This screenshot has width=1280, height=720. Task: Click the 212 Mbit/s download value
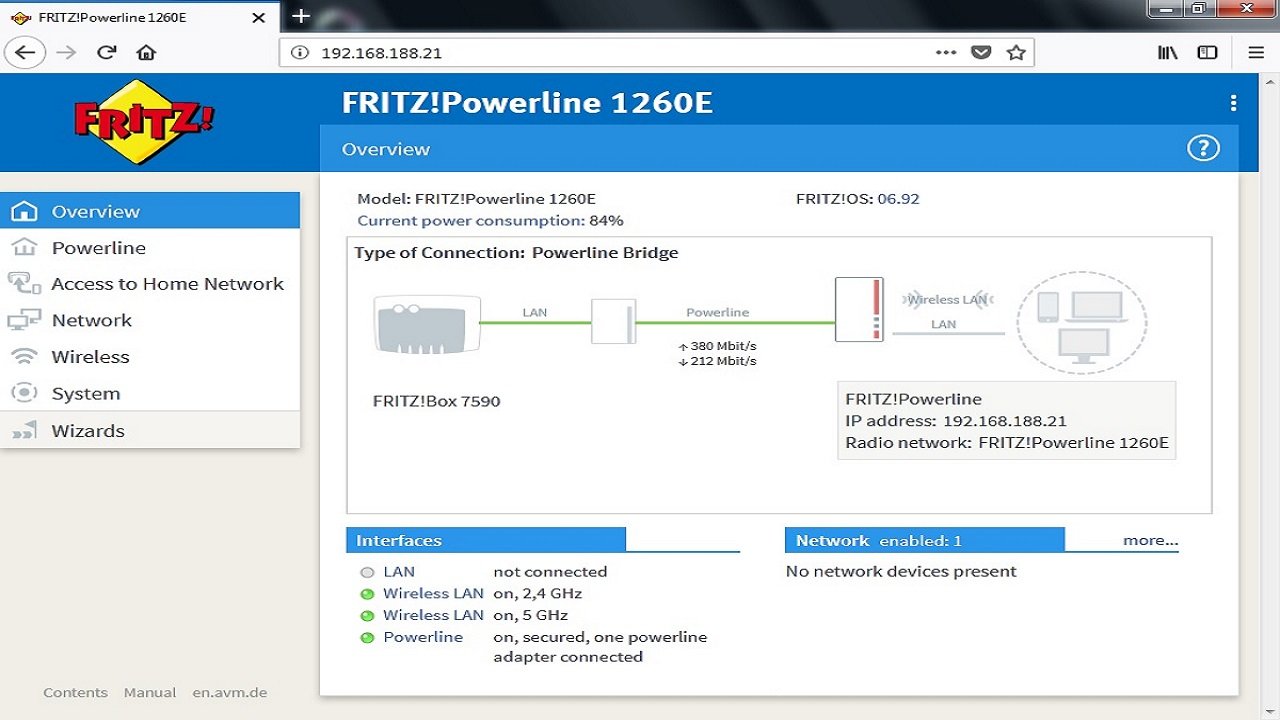click(x=717, y=361)
